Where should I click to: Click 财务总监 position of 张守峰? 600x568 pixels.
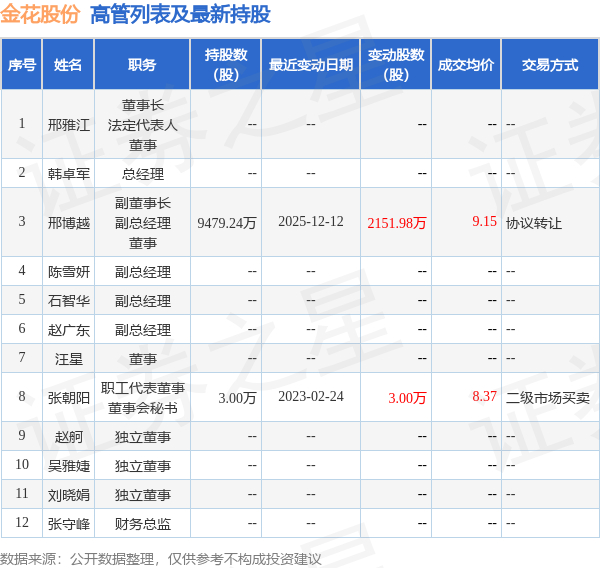point(142,524)
